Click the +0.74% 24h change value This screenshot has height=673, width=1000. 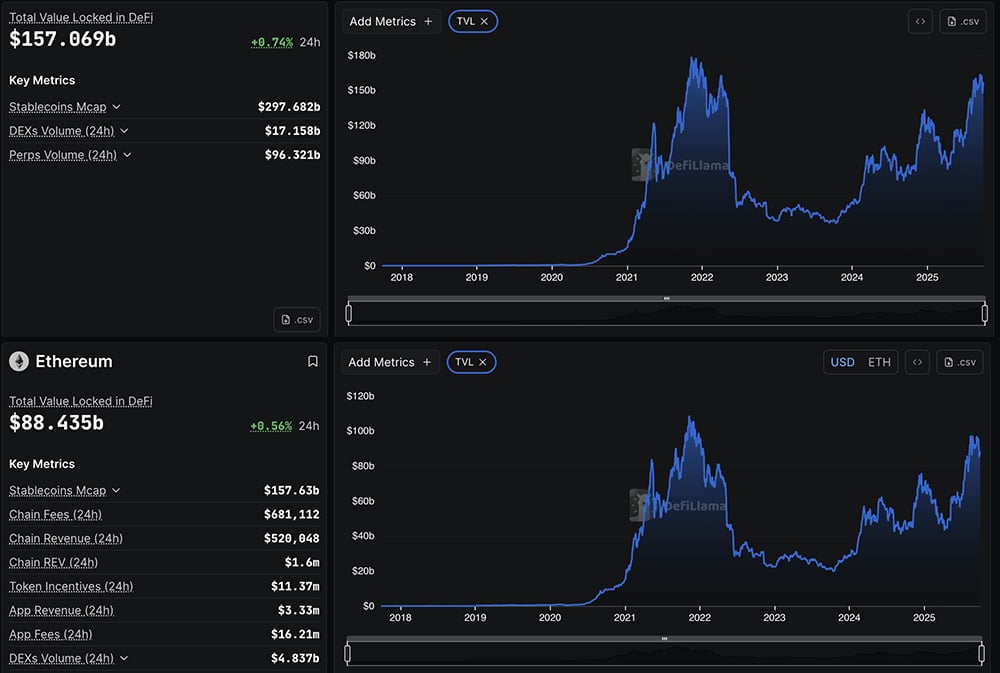pyautogui.click(x=272, y=42)
